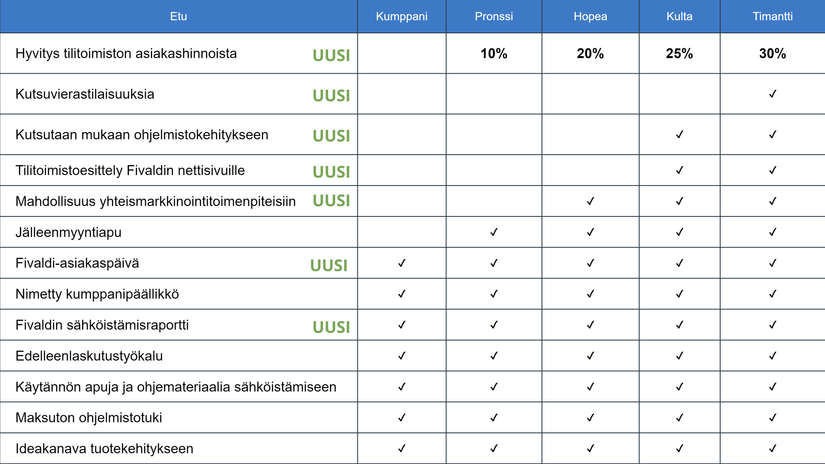825x464 pixels.
Task: Click the Pronssi column header
Action: (x=494, y=17)
